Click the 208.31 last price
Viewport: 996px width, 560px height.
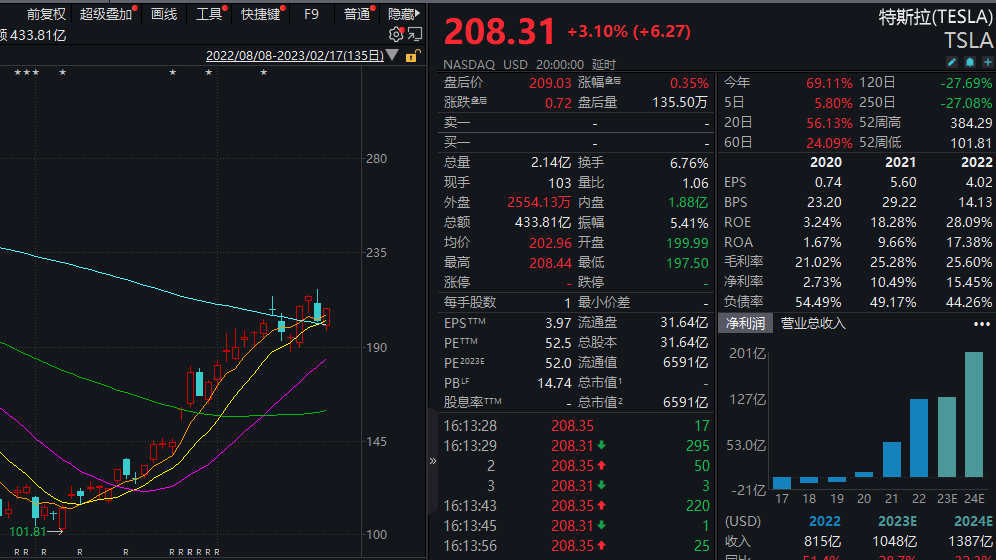click(x=499, y=31)
